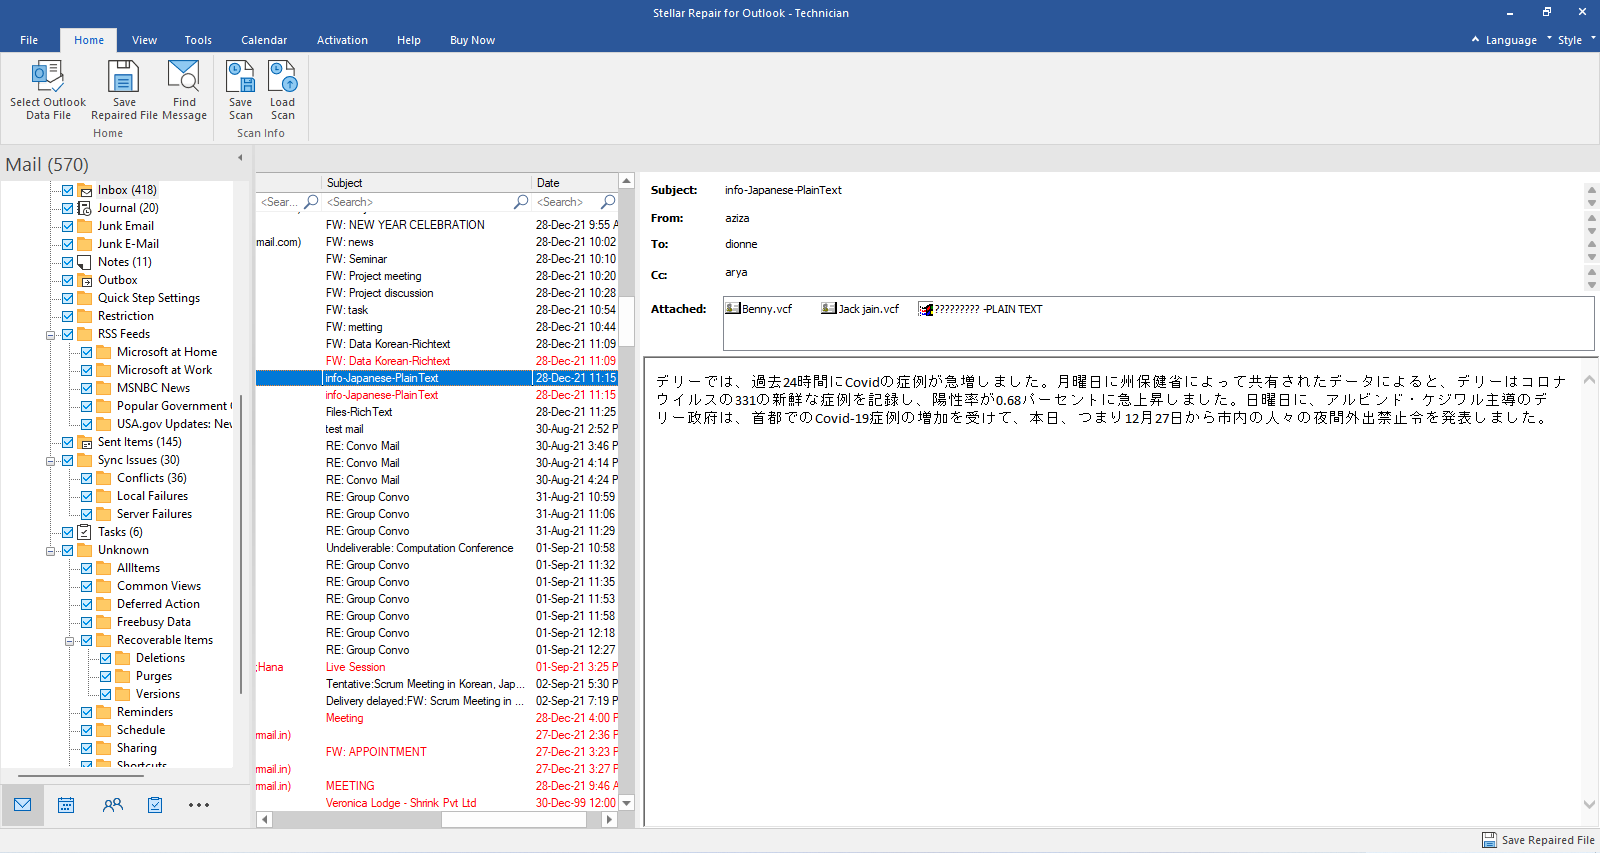This screenshot has width=1600, height=853.
Task: Click message list vertical scrollbar down arrow
Action: [627, 803]
